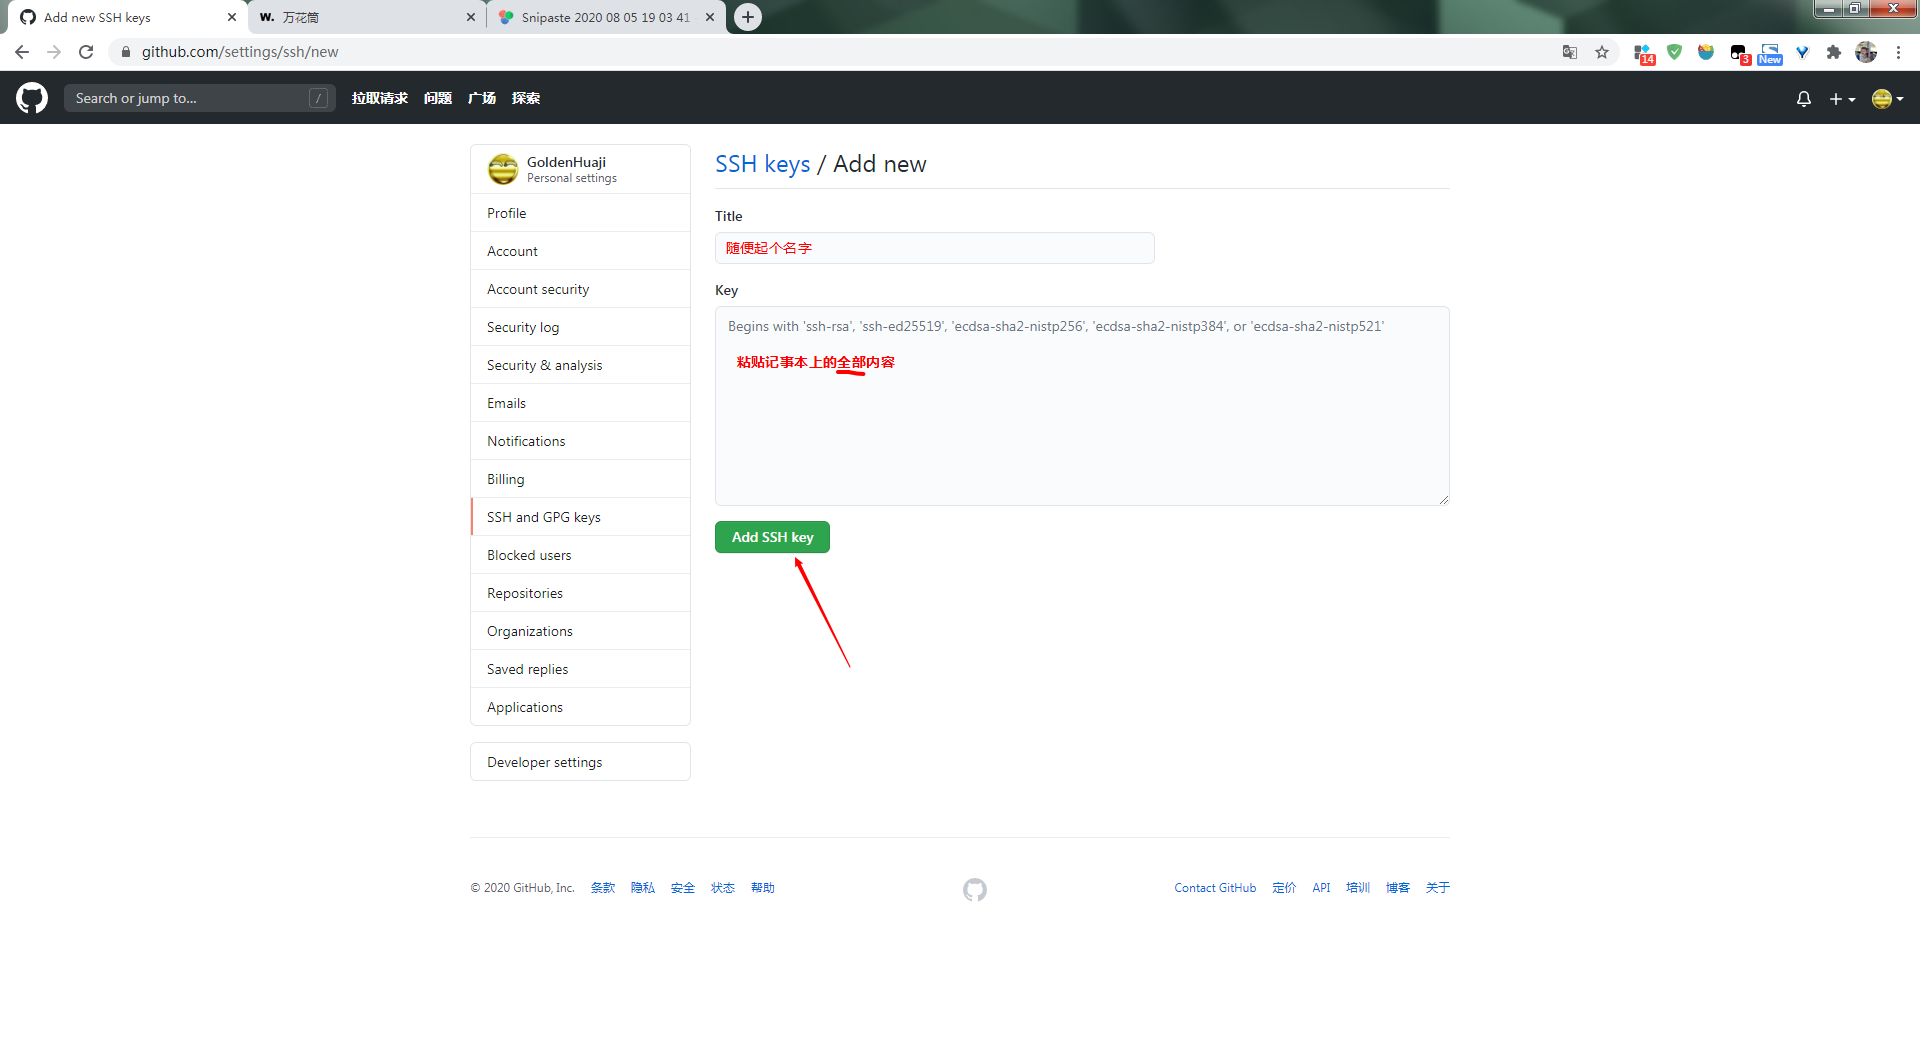Click the 'SSH keys' breadcrumb link
Viewport: 1920px width, 1040px height.
pyautogui.click(x=762, y=164)
